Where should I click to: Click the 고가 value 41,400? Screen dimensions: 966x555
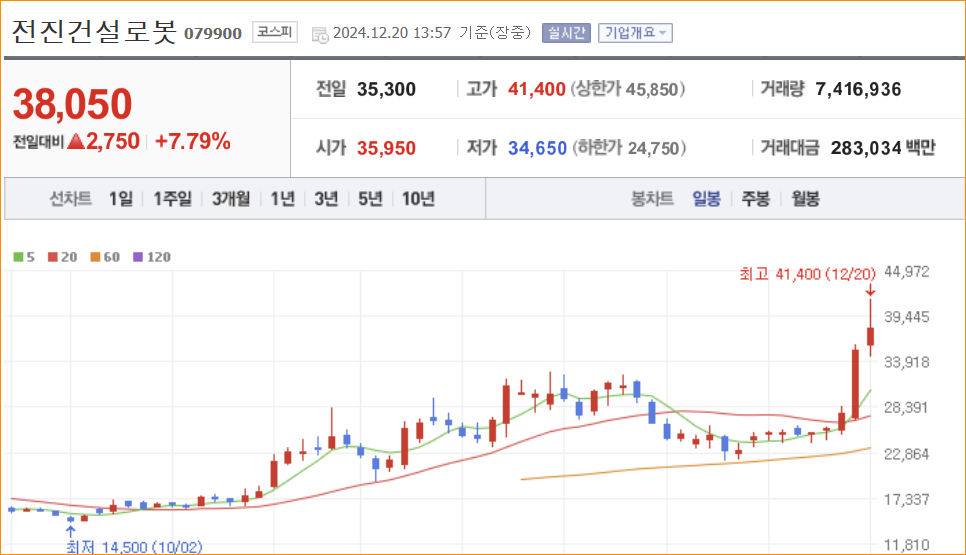coord(536,89)
